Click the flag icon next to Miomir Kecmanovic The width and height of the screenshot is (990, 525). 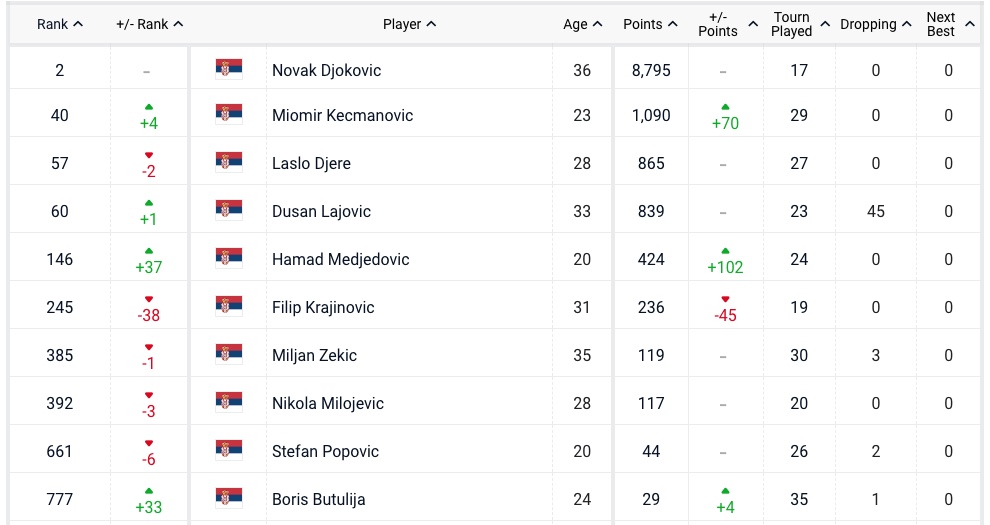228,114
